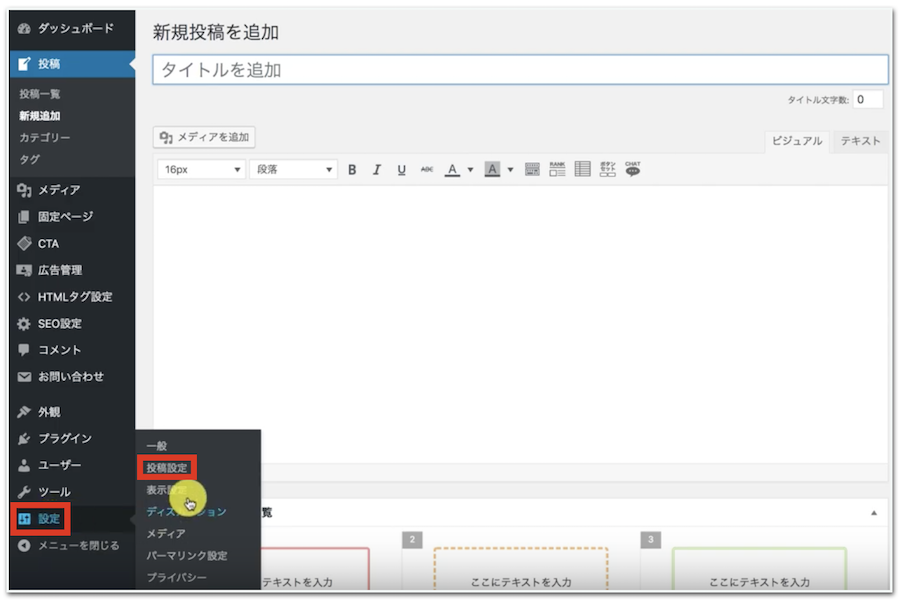The image size is (900, 600).
Task: Open the ボタンセット button set tool
Action: point(608,169)
